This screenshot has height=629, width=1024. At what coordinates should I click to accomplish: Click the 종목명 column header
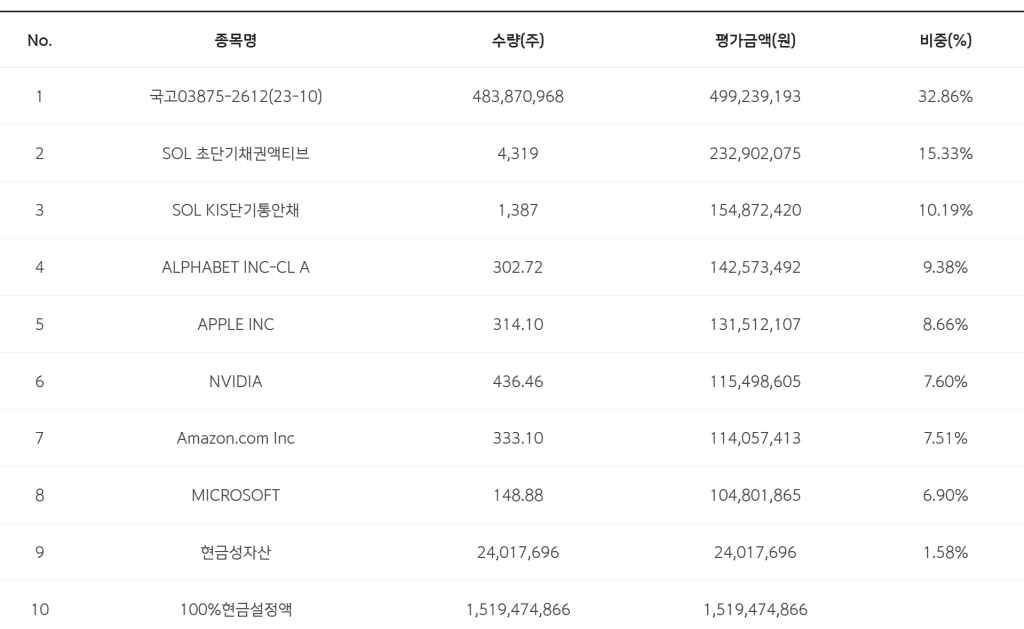point(235,40)
